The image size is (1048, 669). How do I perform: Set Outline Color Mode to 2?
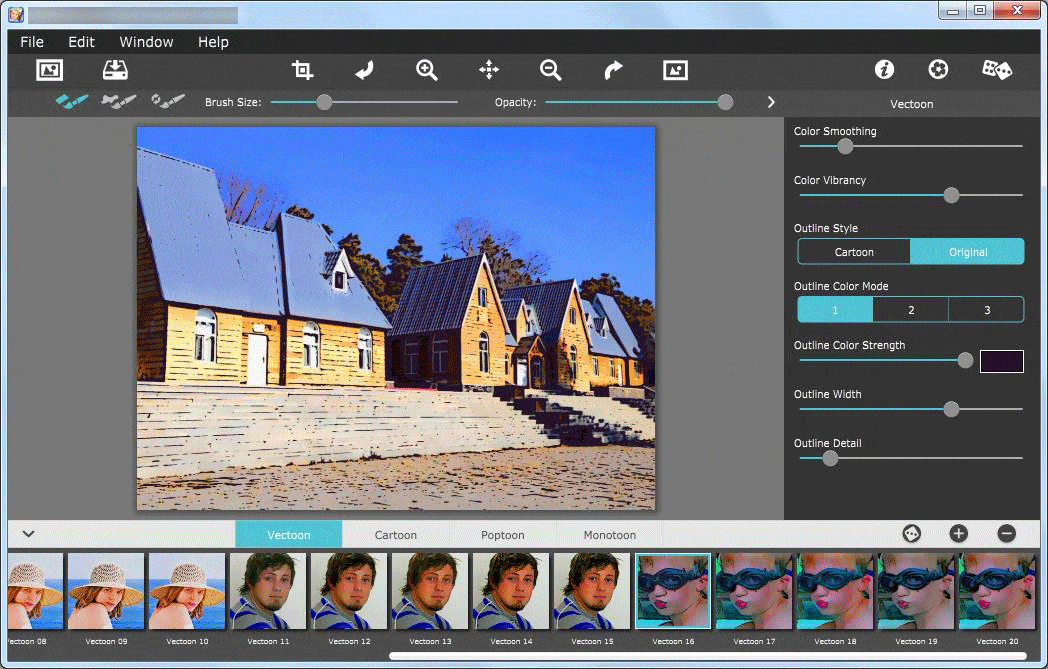[x=910, y=309]
